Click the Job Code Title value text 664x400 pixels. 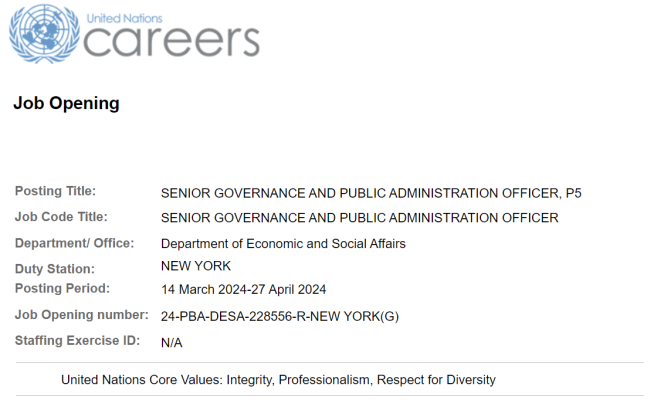click(x=360, y=218)
